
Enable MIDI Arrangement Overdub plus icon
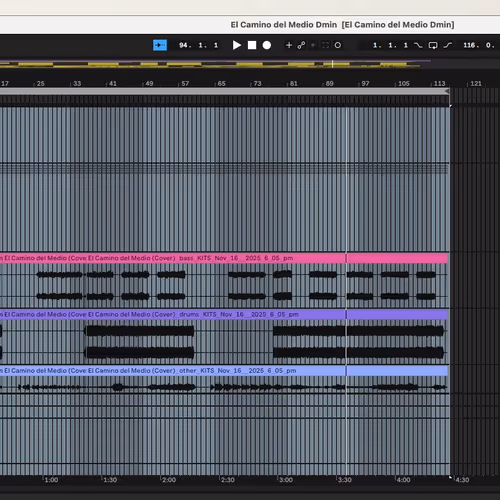click(x=289, y=45)
